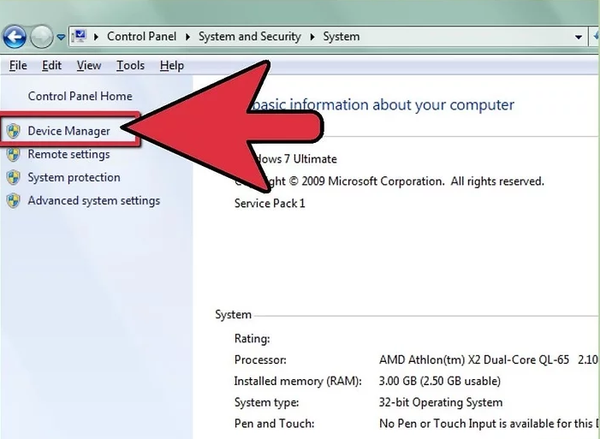
Task: Open the File menu
Action: click(x=17, y=66)
